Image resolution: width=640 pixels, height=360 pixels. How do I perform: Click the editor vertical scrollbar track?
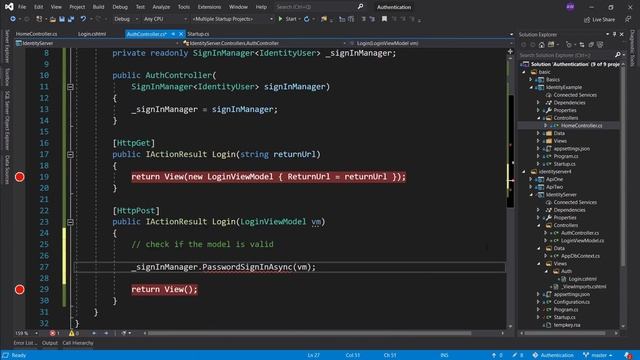tap(510, 191)
